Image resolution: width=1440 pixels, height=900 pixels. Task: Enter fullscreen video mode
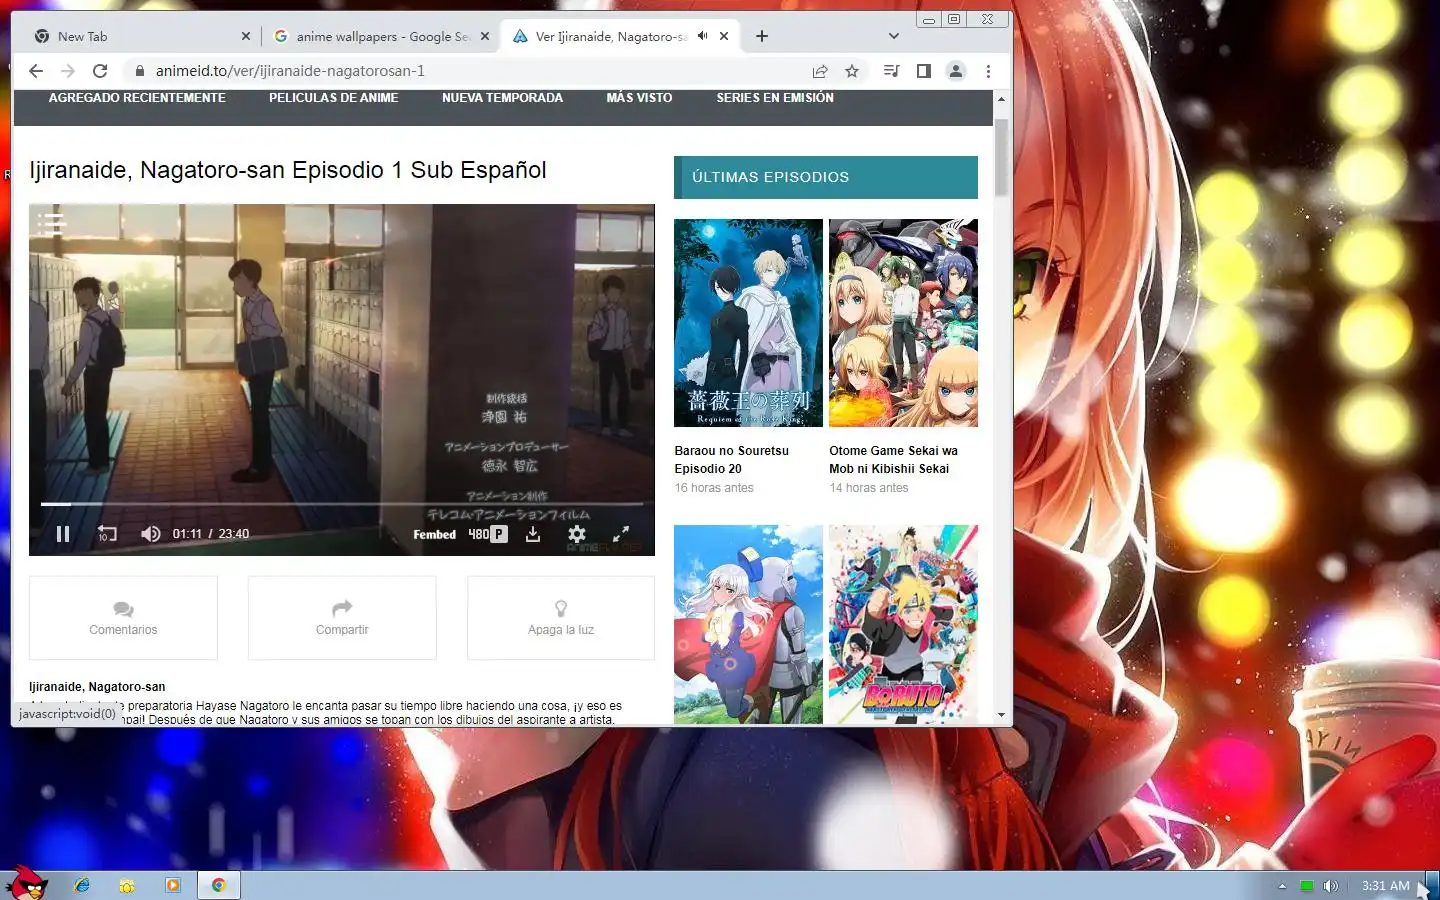tap(621, 534)
